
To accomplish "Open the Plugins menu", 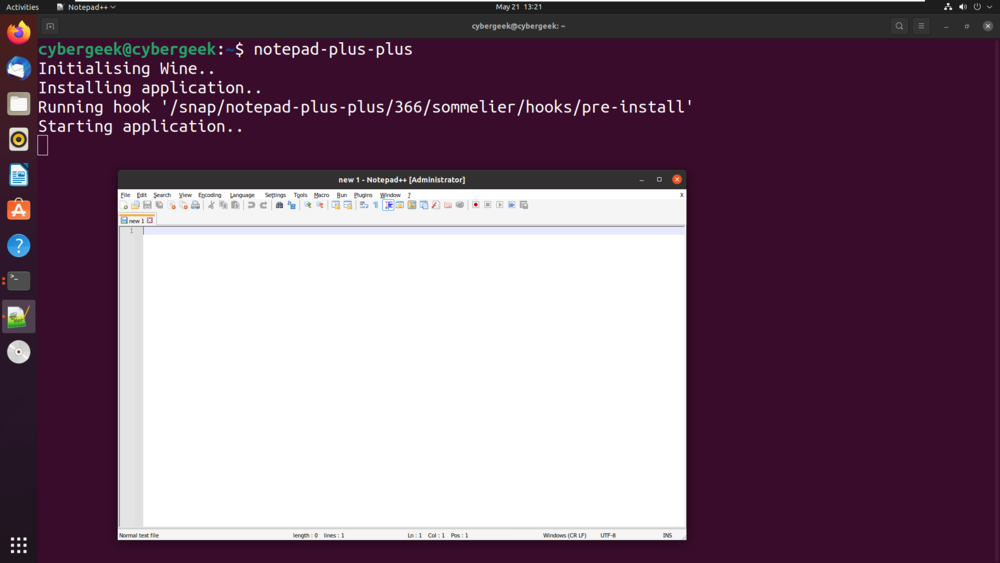I will (x=363, y=195).
